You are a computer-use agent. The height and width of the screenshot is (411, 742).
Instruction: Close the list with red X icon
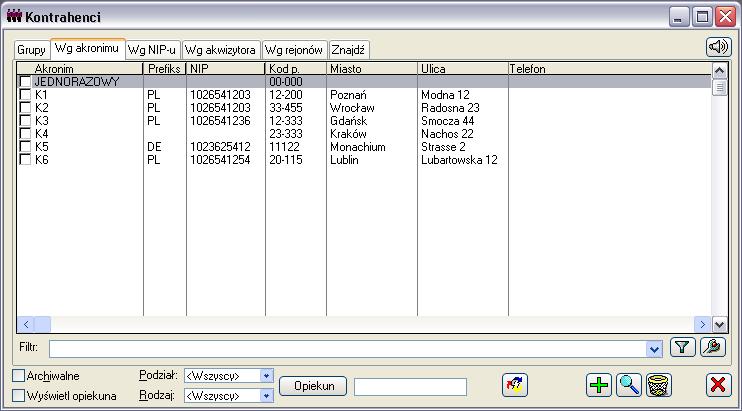pyautogui.click(x=718, y=385)
